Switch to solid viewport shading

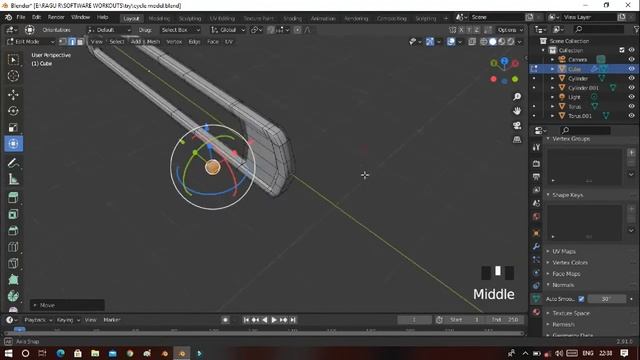click(x=493, y=42)
